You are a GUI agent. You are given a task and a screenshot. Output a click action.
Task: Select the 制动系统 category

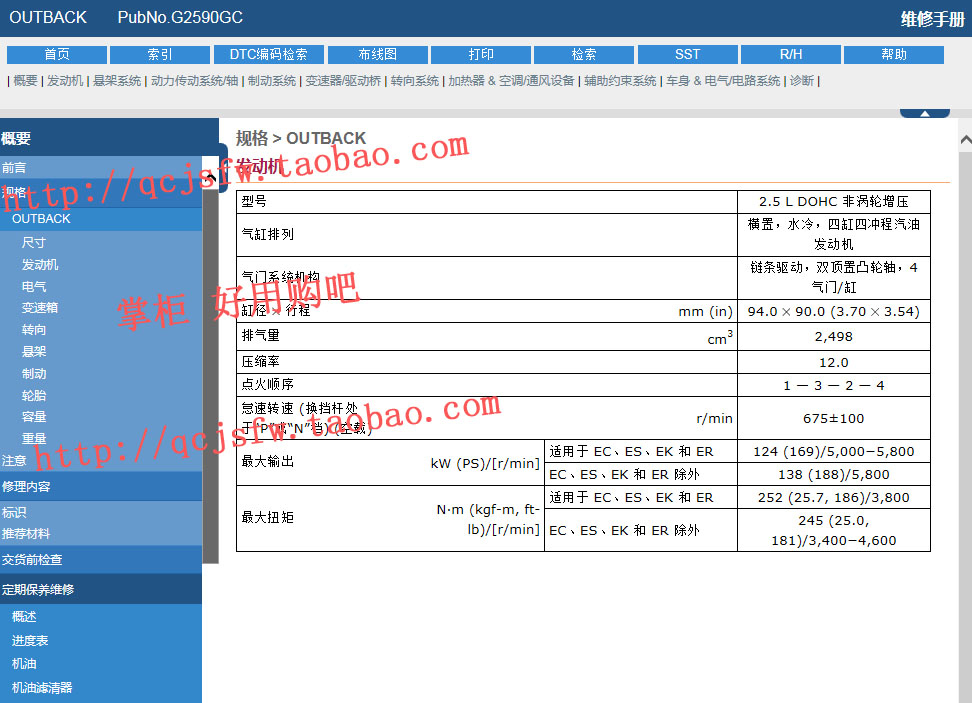tap(272, 81)
